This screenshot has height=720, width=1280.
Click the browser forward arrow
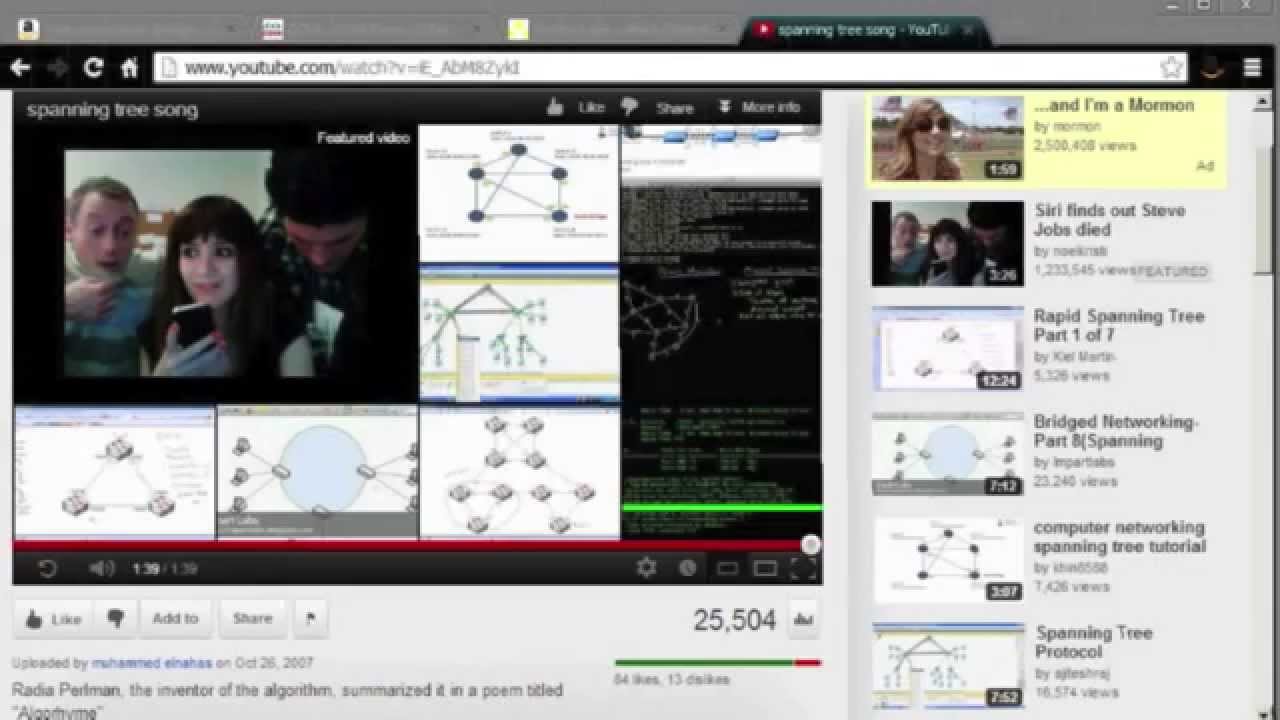click(x=58, y=68)
